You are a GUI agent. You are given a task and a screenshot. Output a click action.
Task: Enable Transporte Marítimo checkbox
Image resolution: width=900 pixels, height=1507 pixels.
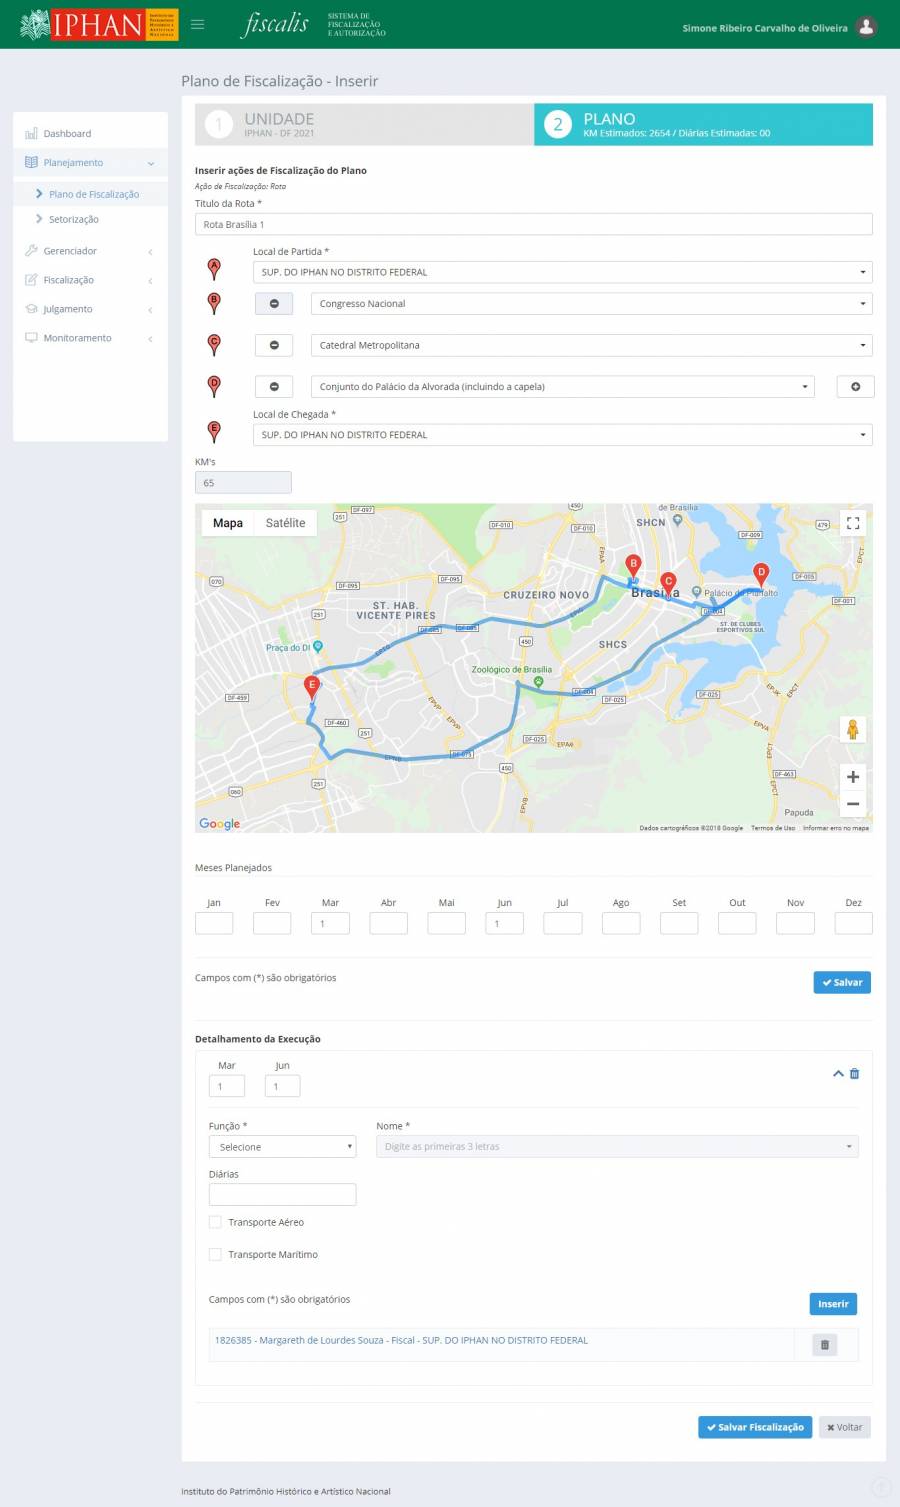click(x=215, y=1254)
